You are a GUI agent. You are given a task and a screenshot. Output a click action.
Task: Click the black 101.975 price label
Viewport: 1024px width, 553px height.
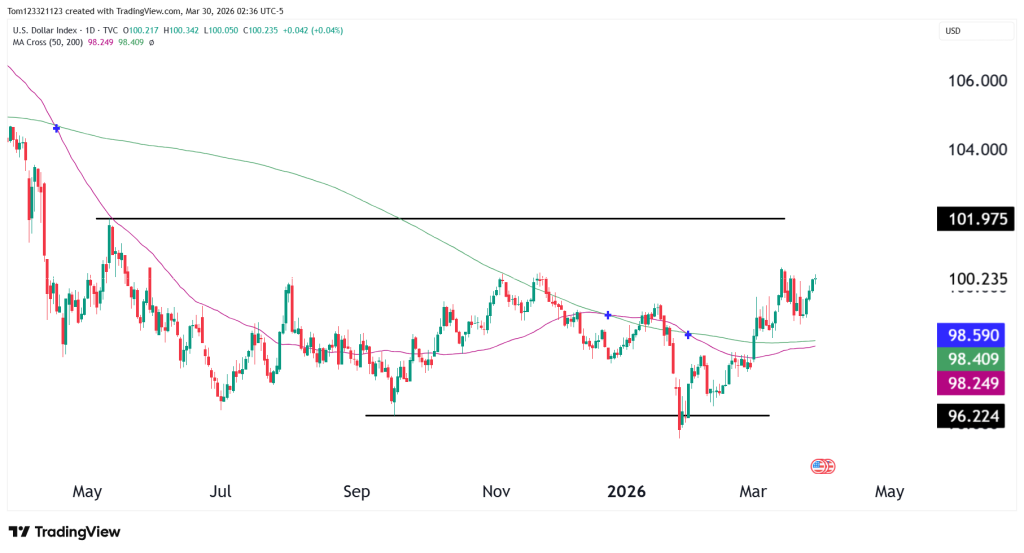click(x=975, y=219)
